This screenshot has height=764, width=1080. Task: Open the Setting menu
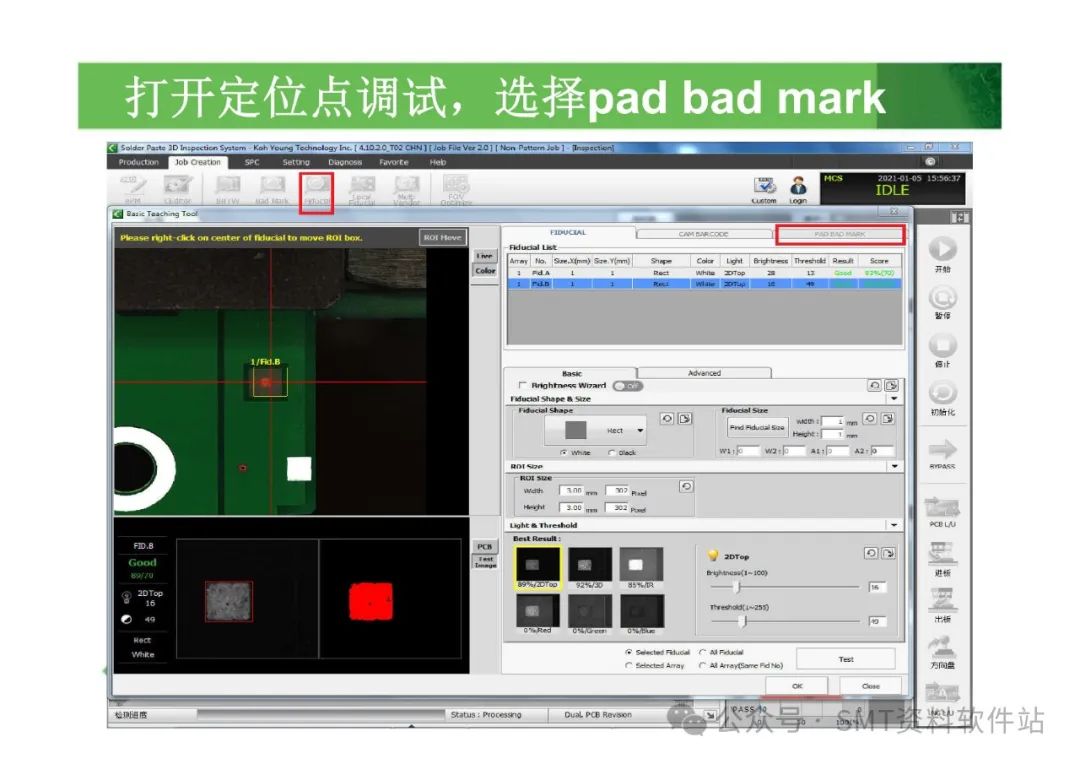click(295, 163)
